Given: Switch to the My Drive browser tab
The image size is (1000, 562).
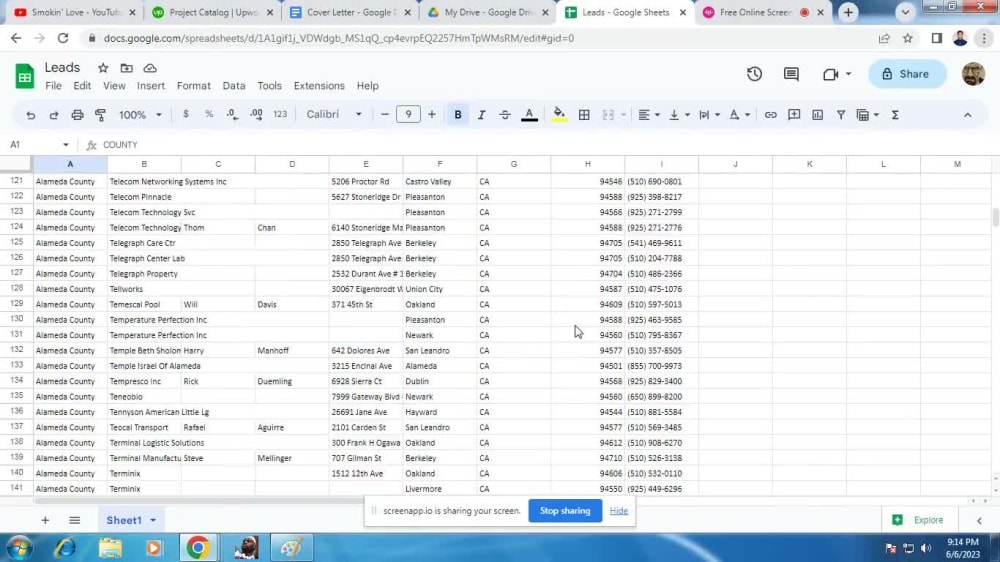Looking at the screenshot, I should click(x=488, y=12).
